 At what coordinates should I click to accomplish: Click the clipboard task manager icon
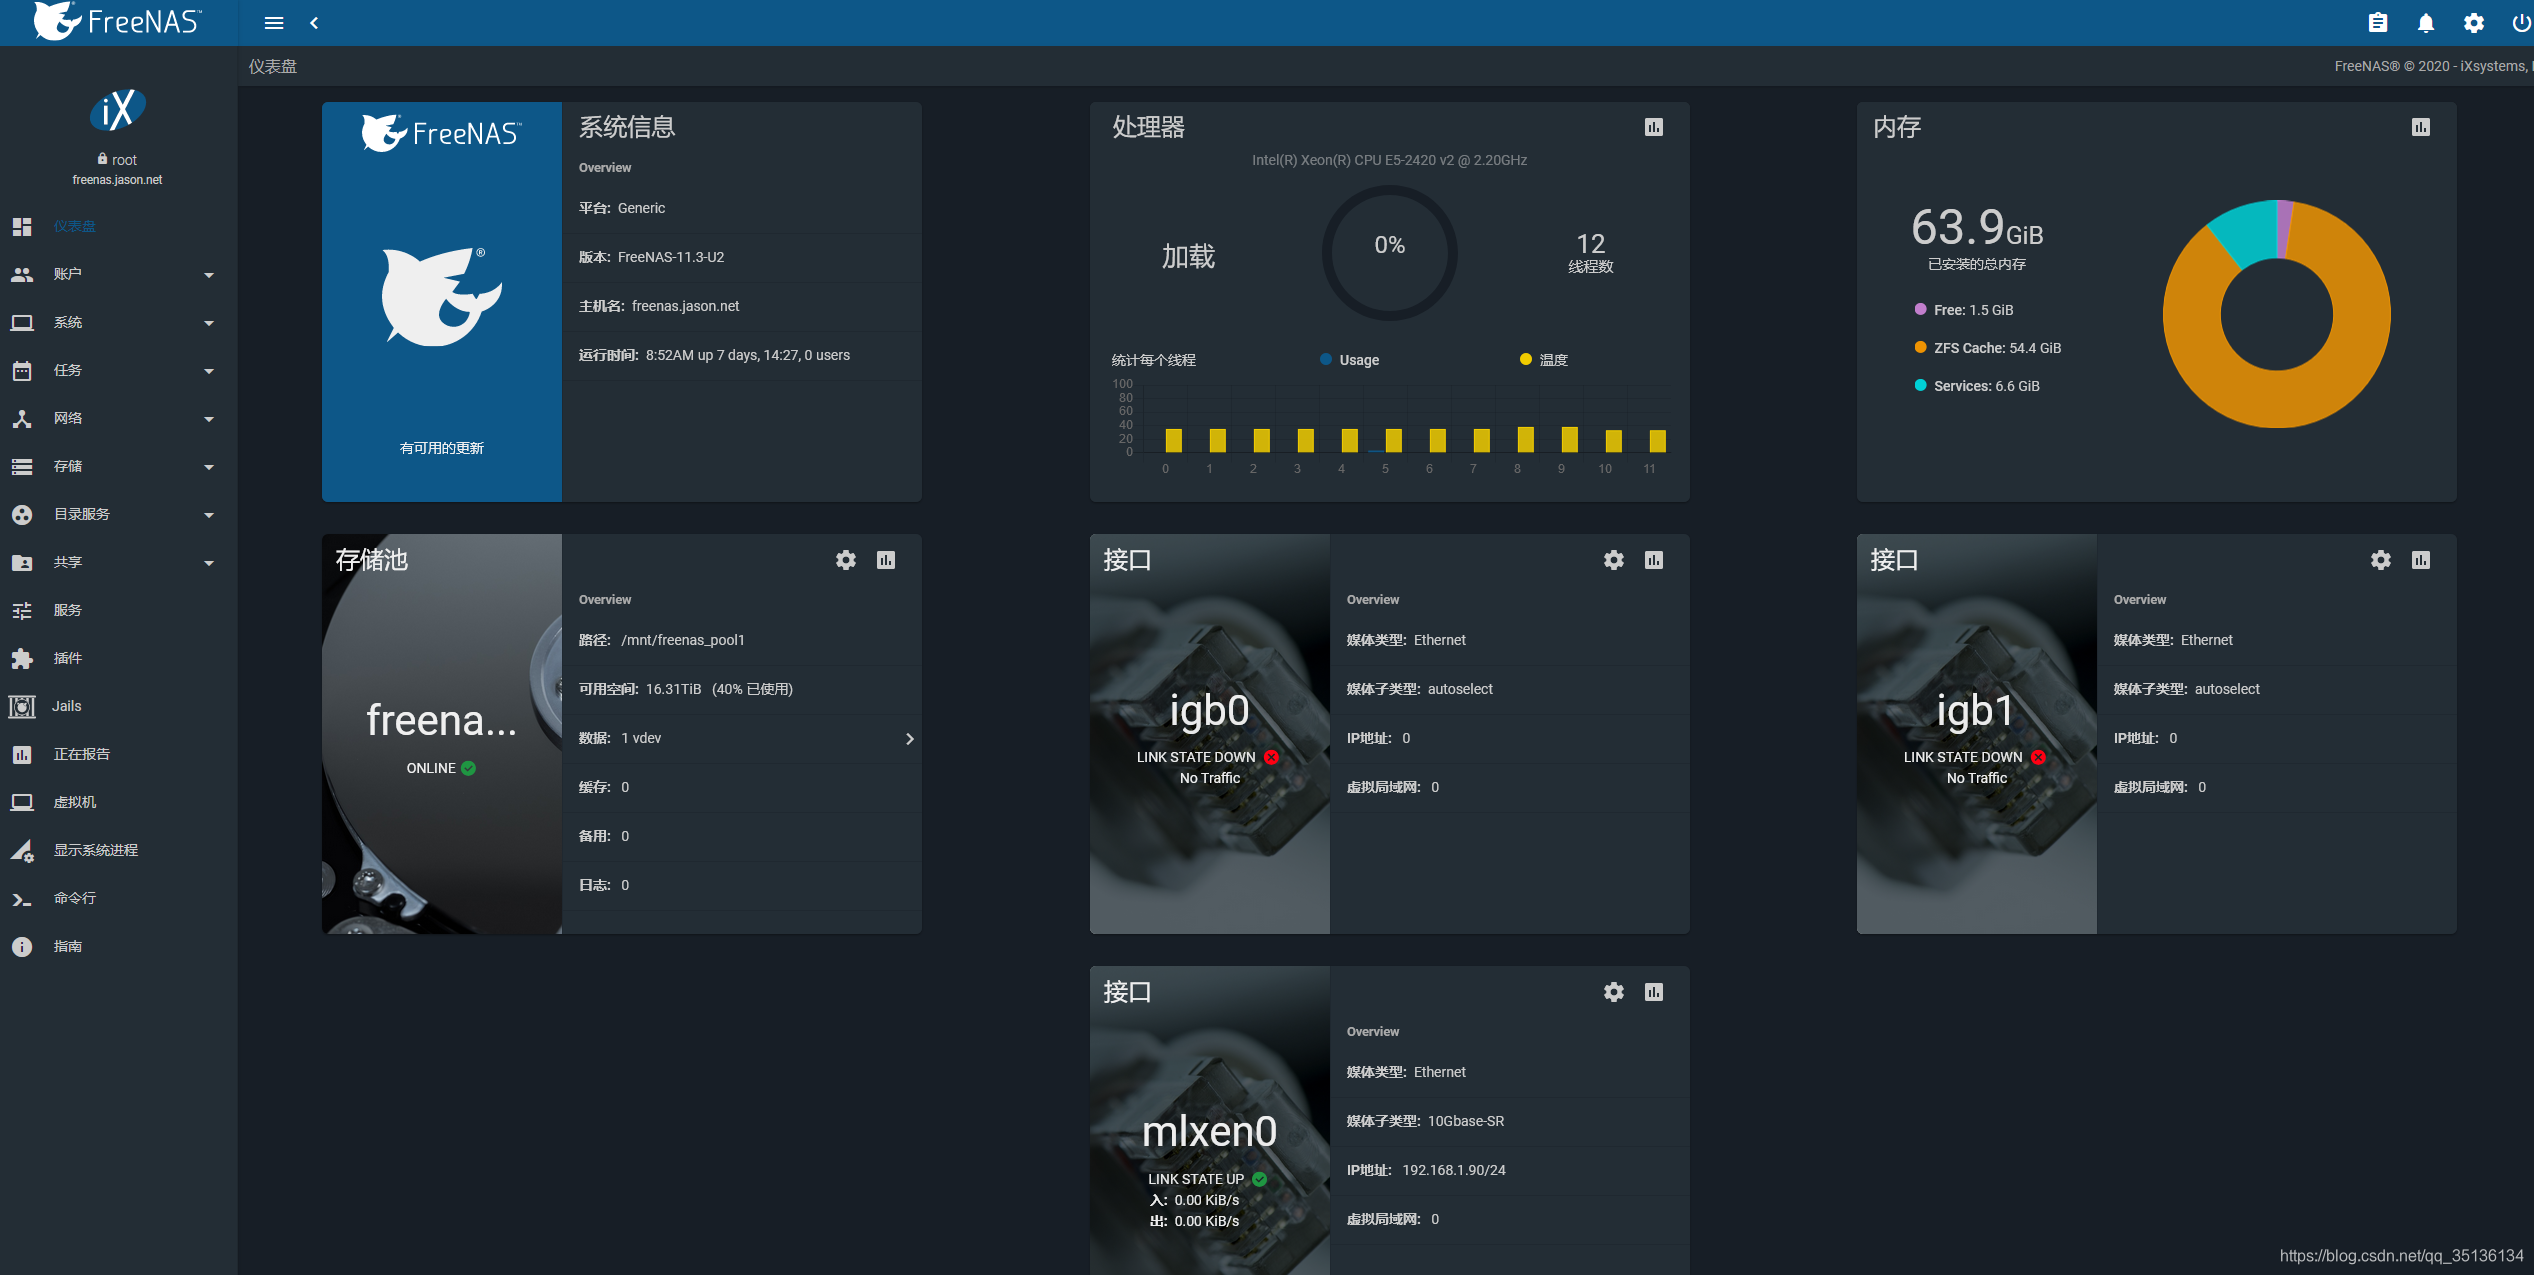pos(2378,23)
